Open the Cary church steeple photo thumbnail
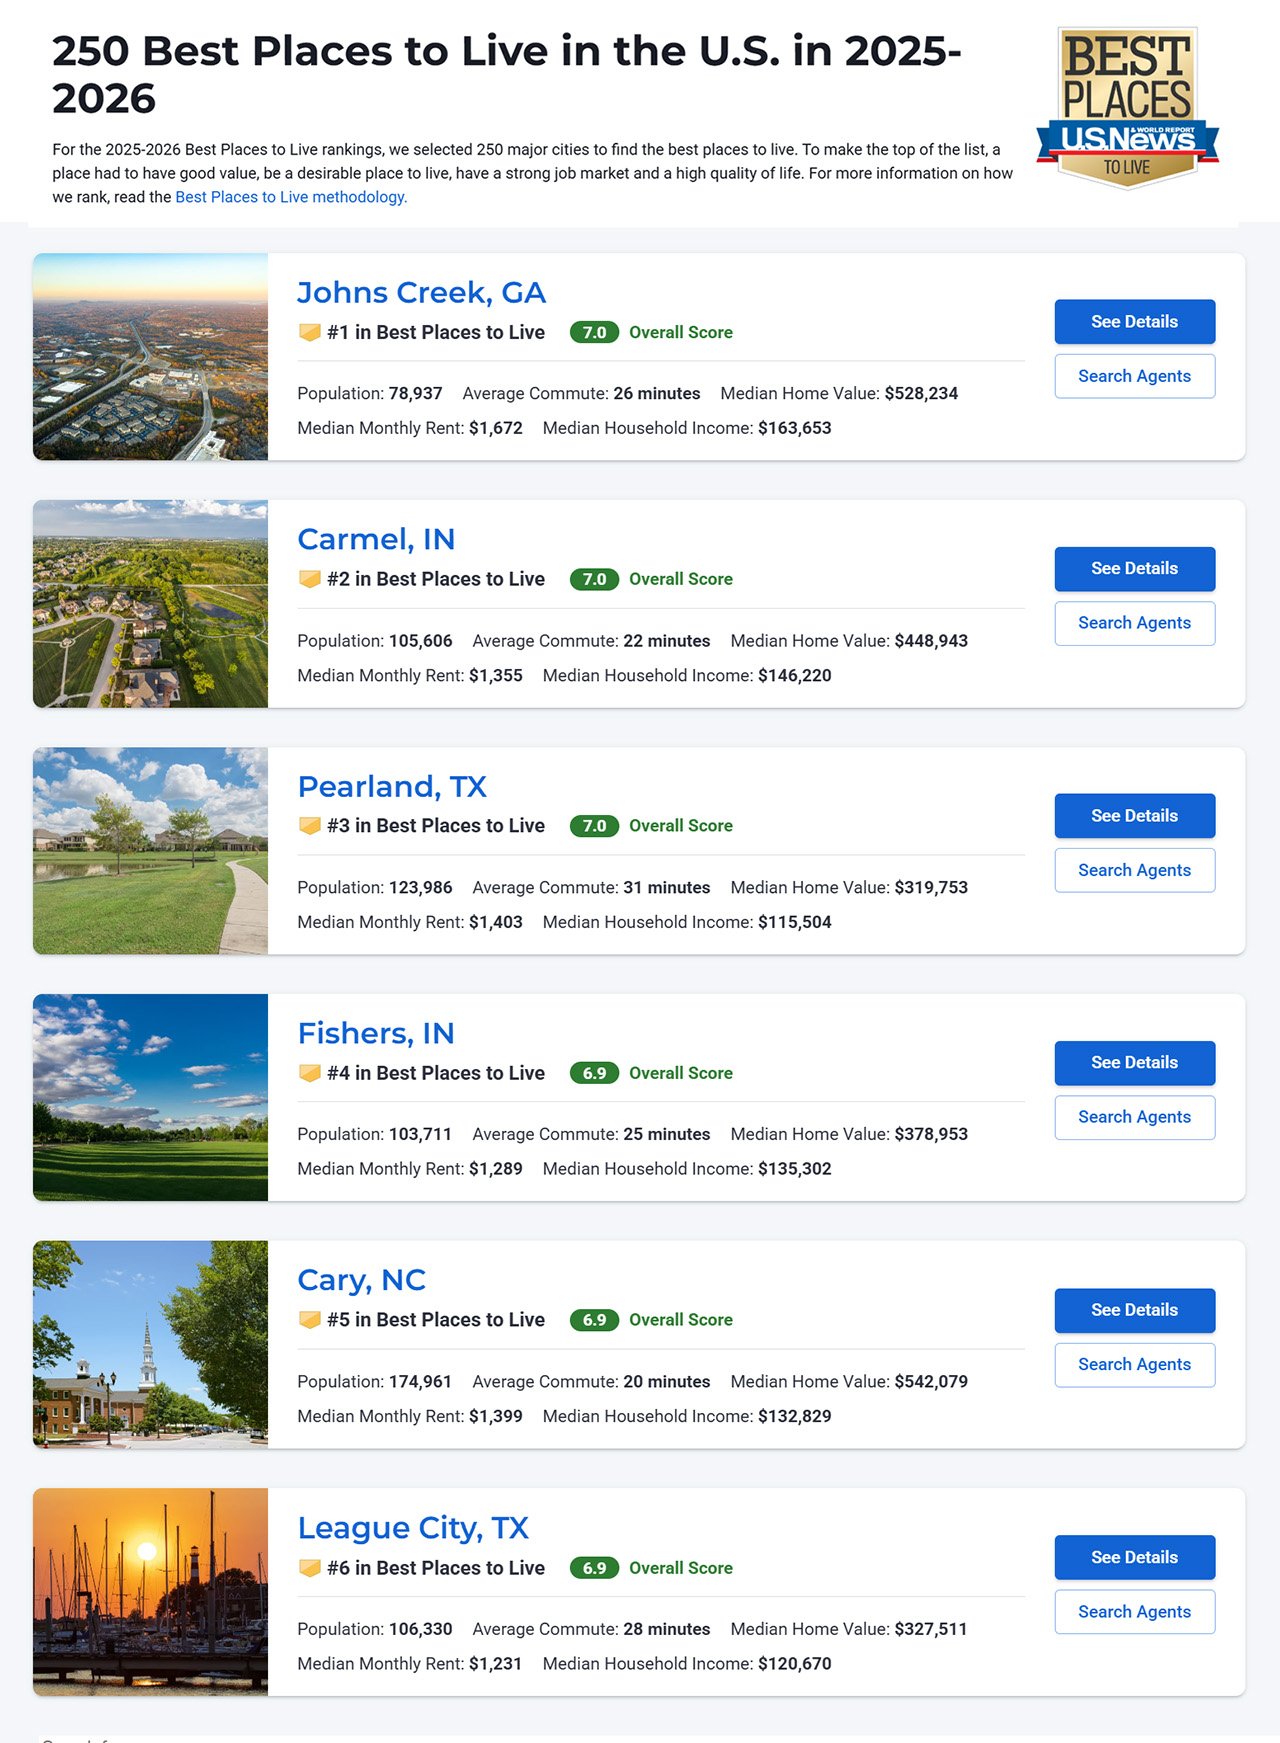The width and height of the screenshot is (1280, 1743). 150,1345
